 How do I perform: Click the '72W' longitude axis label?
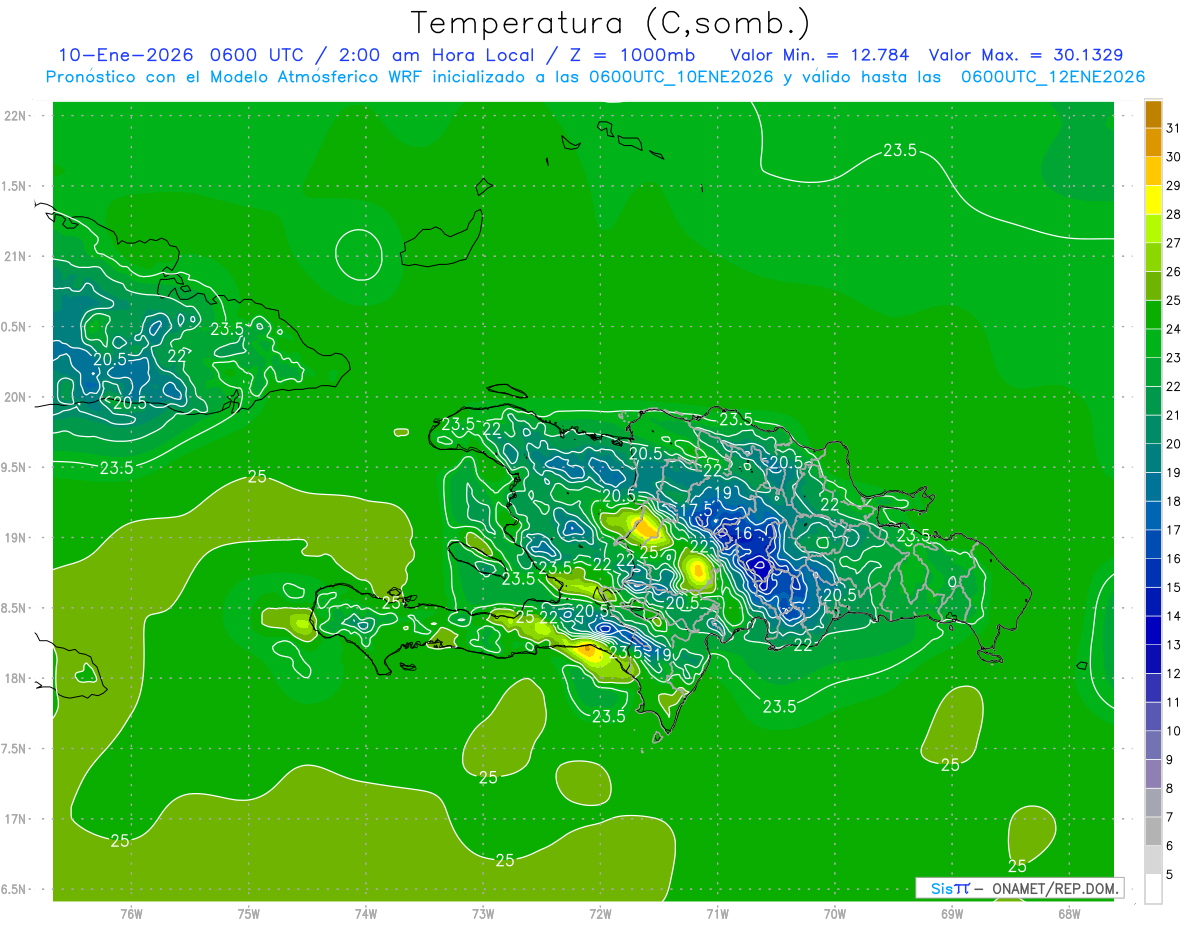click(600, 914)
